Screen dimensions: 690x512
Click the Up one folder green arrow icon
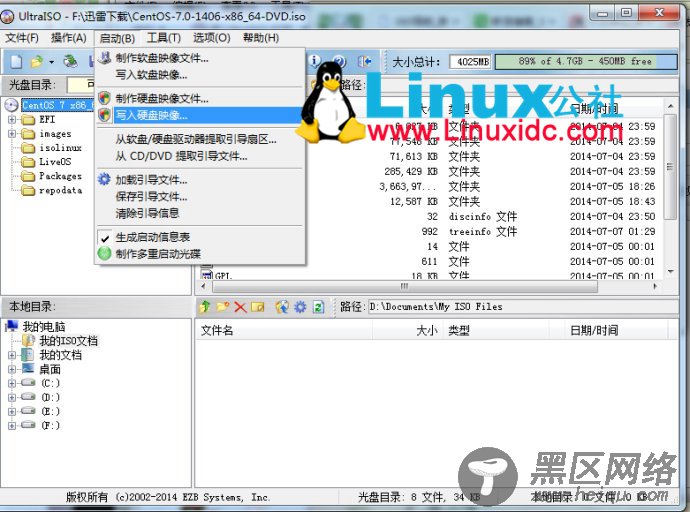tap(205, 307)
